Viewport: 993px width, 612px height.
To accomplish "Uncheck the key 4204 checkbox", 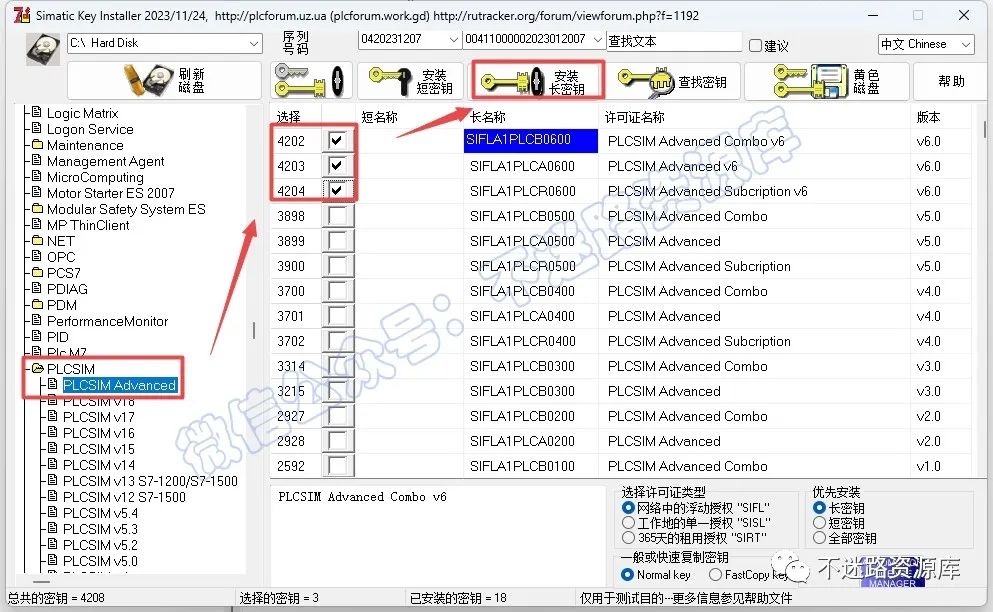I will point(337,190).
